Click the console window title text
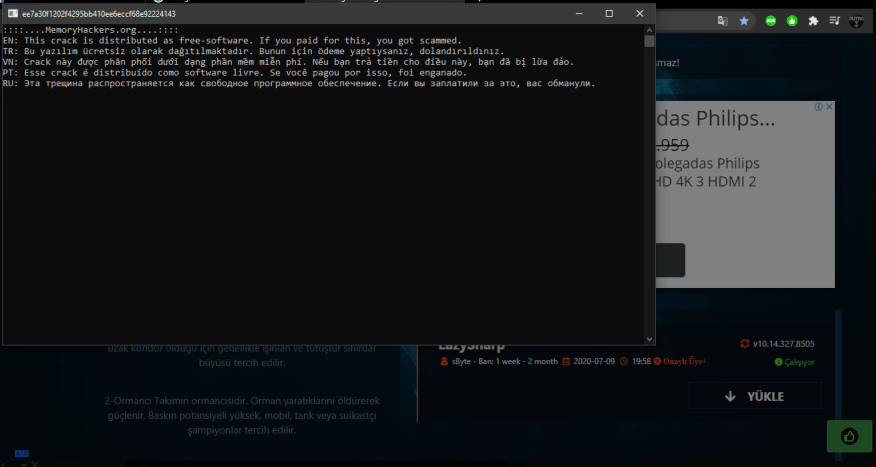This screenshot has width=876, height=467. [99, 13]
